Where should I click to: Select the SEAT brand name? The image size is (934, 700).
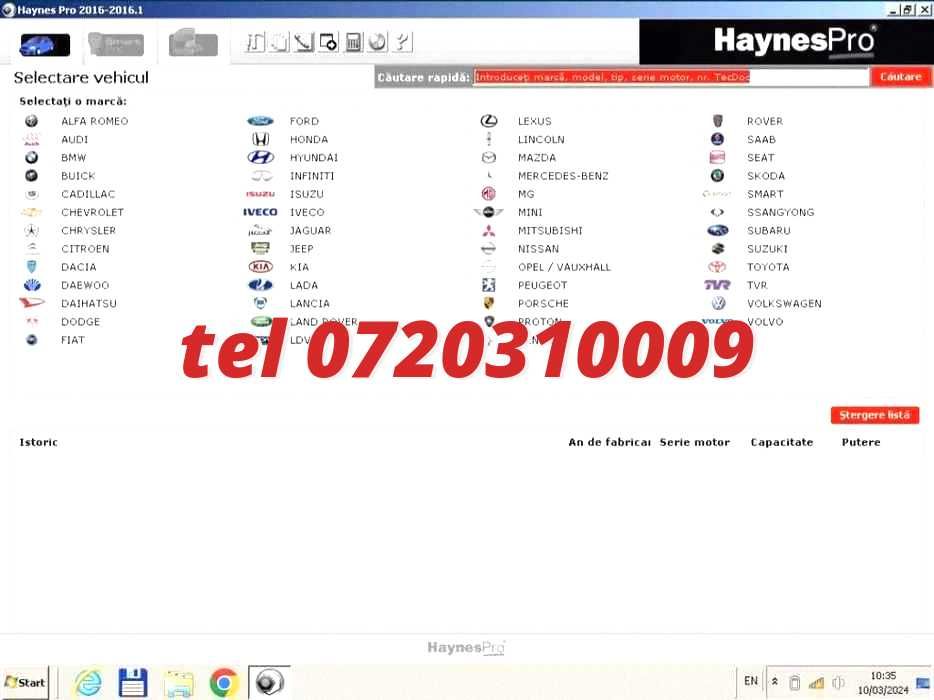[761, 157]
